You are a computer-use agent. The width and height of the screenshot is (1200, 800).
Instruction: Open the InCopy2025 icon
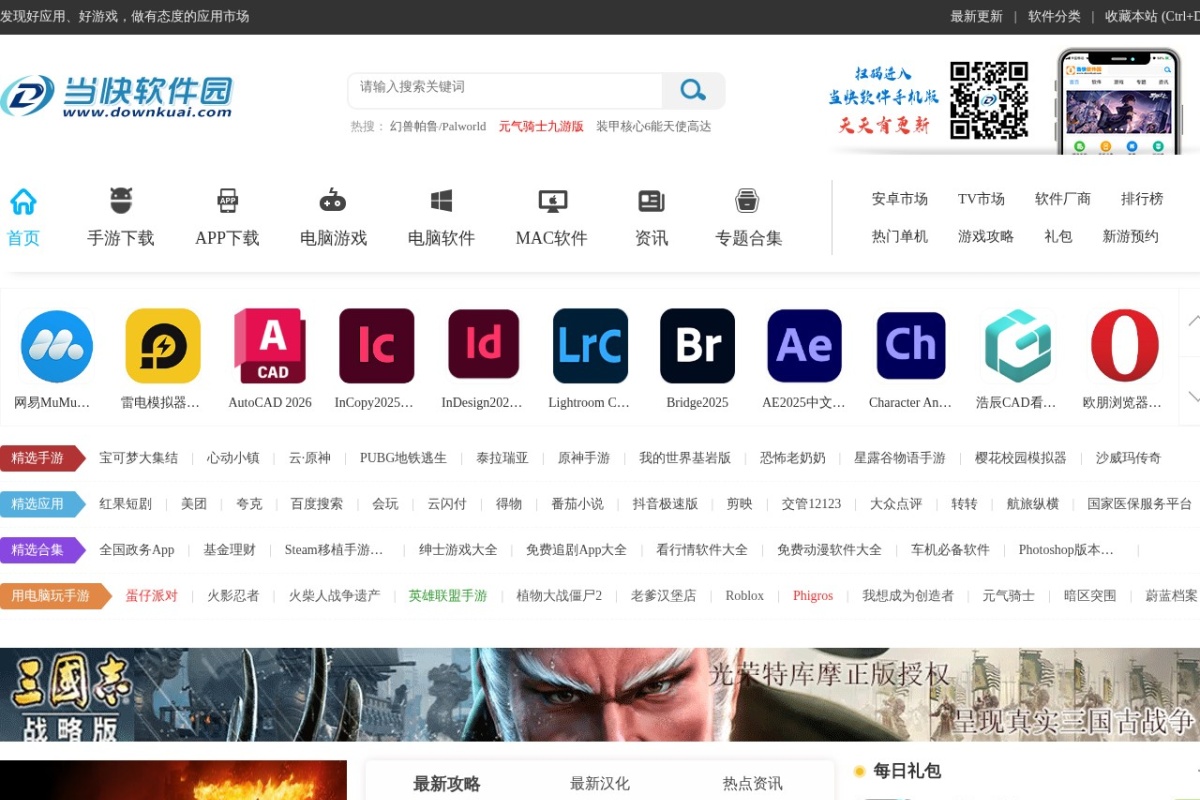pos(376,346)
